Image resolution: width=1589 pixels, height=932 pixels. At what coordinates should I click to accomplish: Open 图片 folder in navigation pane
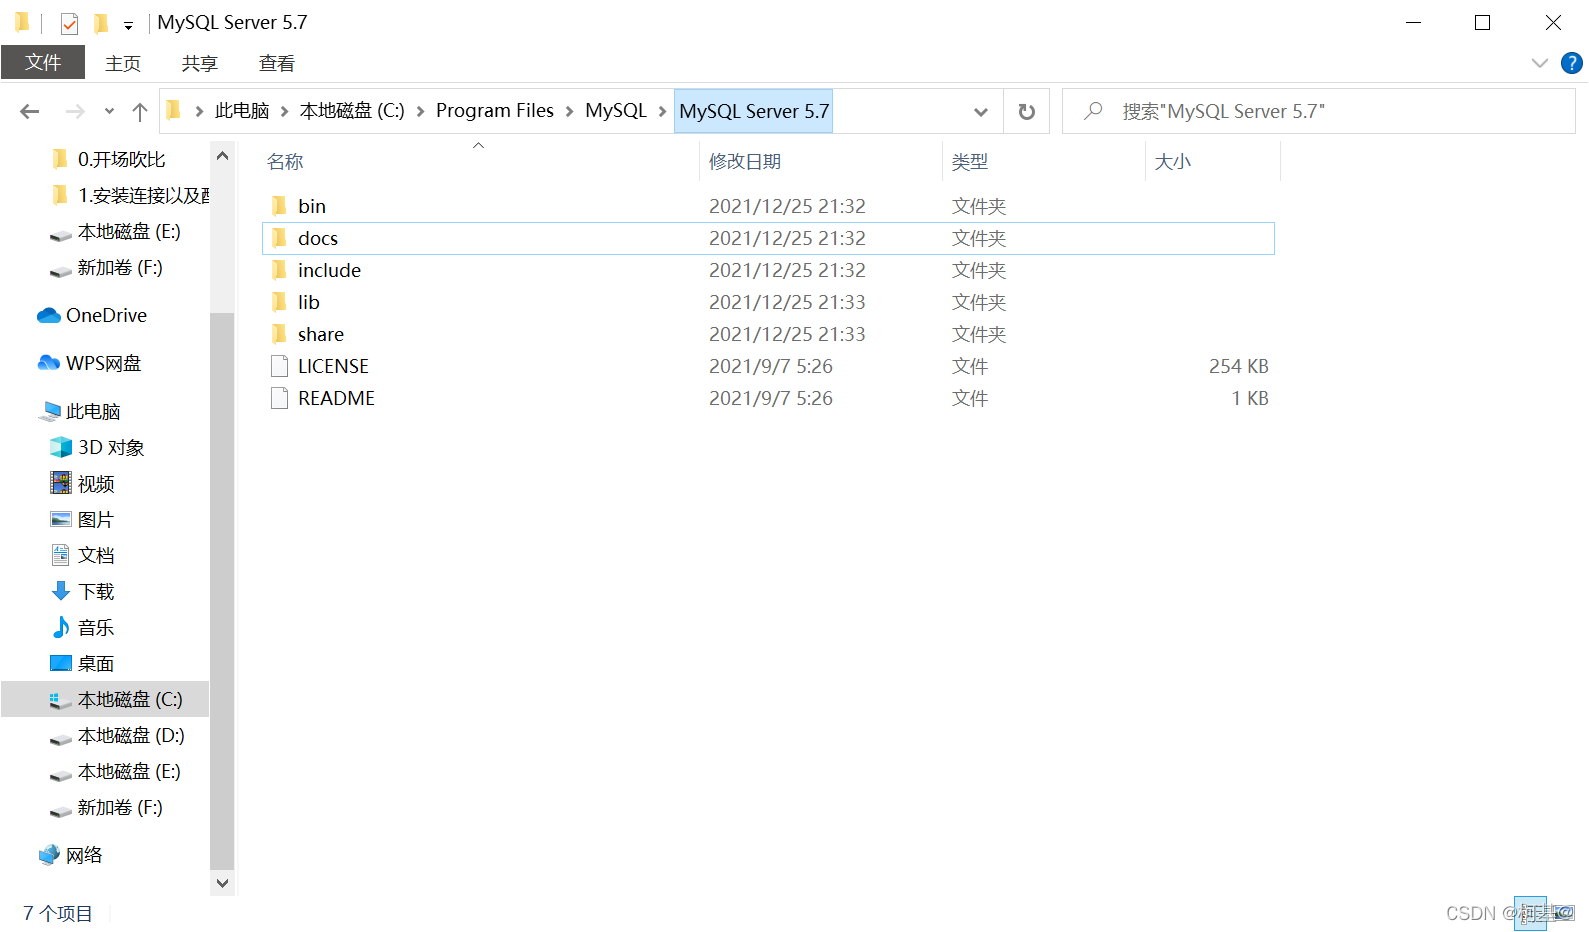[x=95, y=519]
